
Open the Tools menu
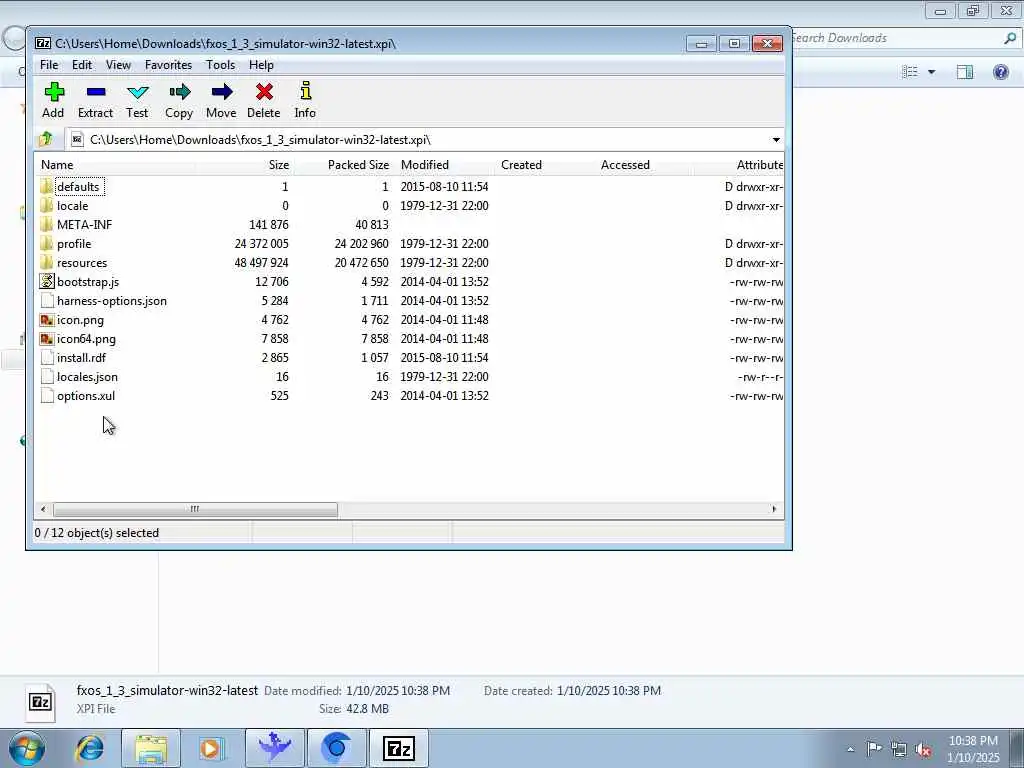(x=220, y=65)
